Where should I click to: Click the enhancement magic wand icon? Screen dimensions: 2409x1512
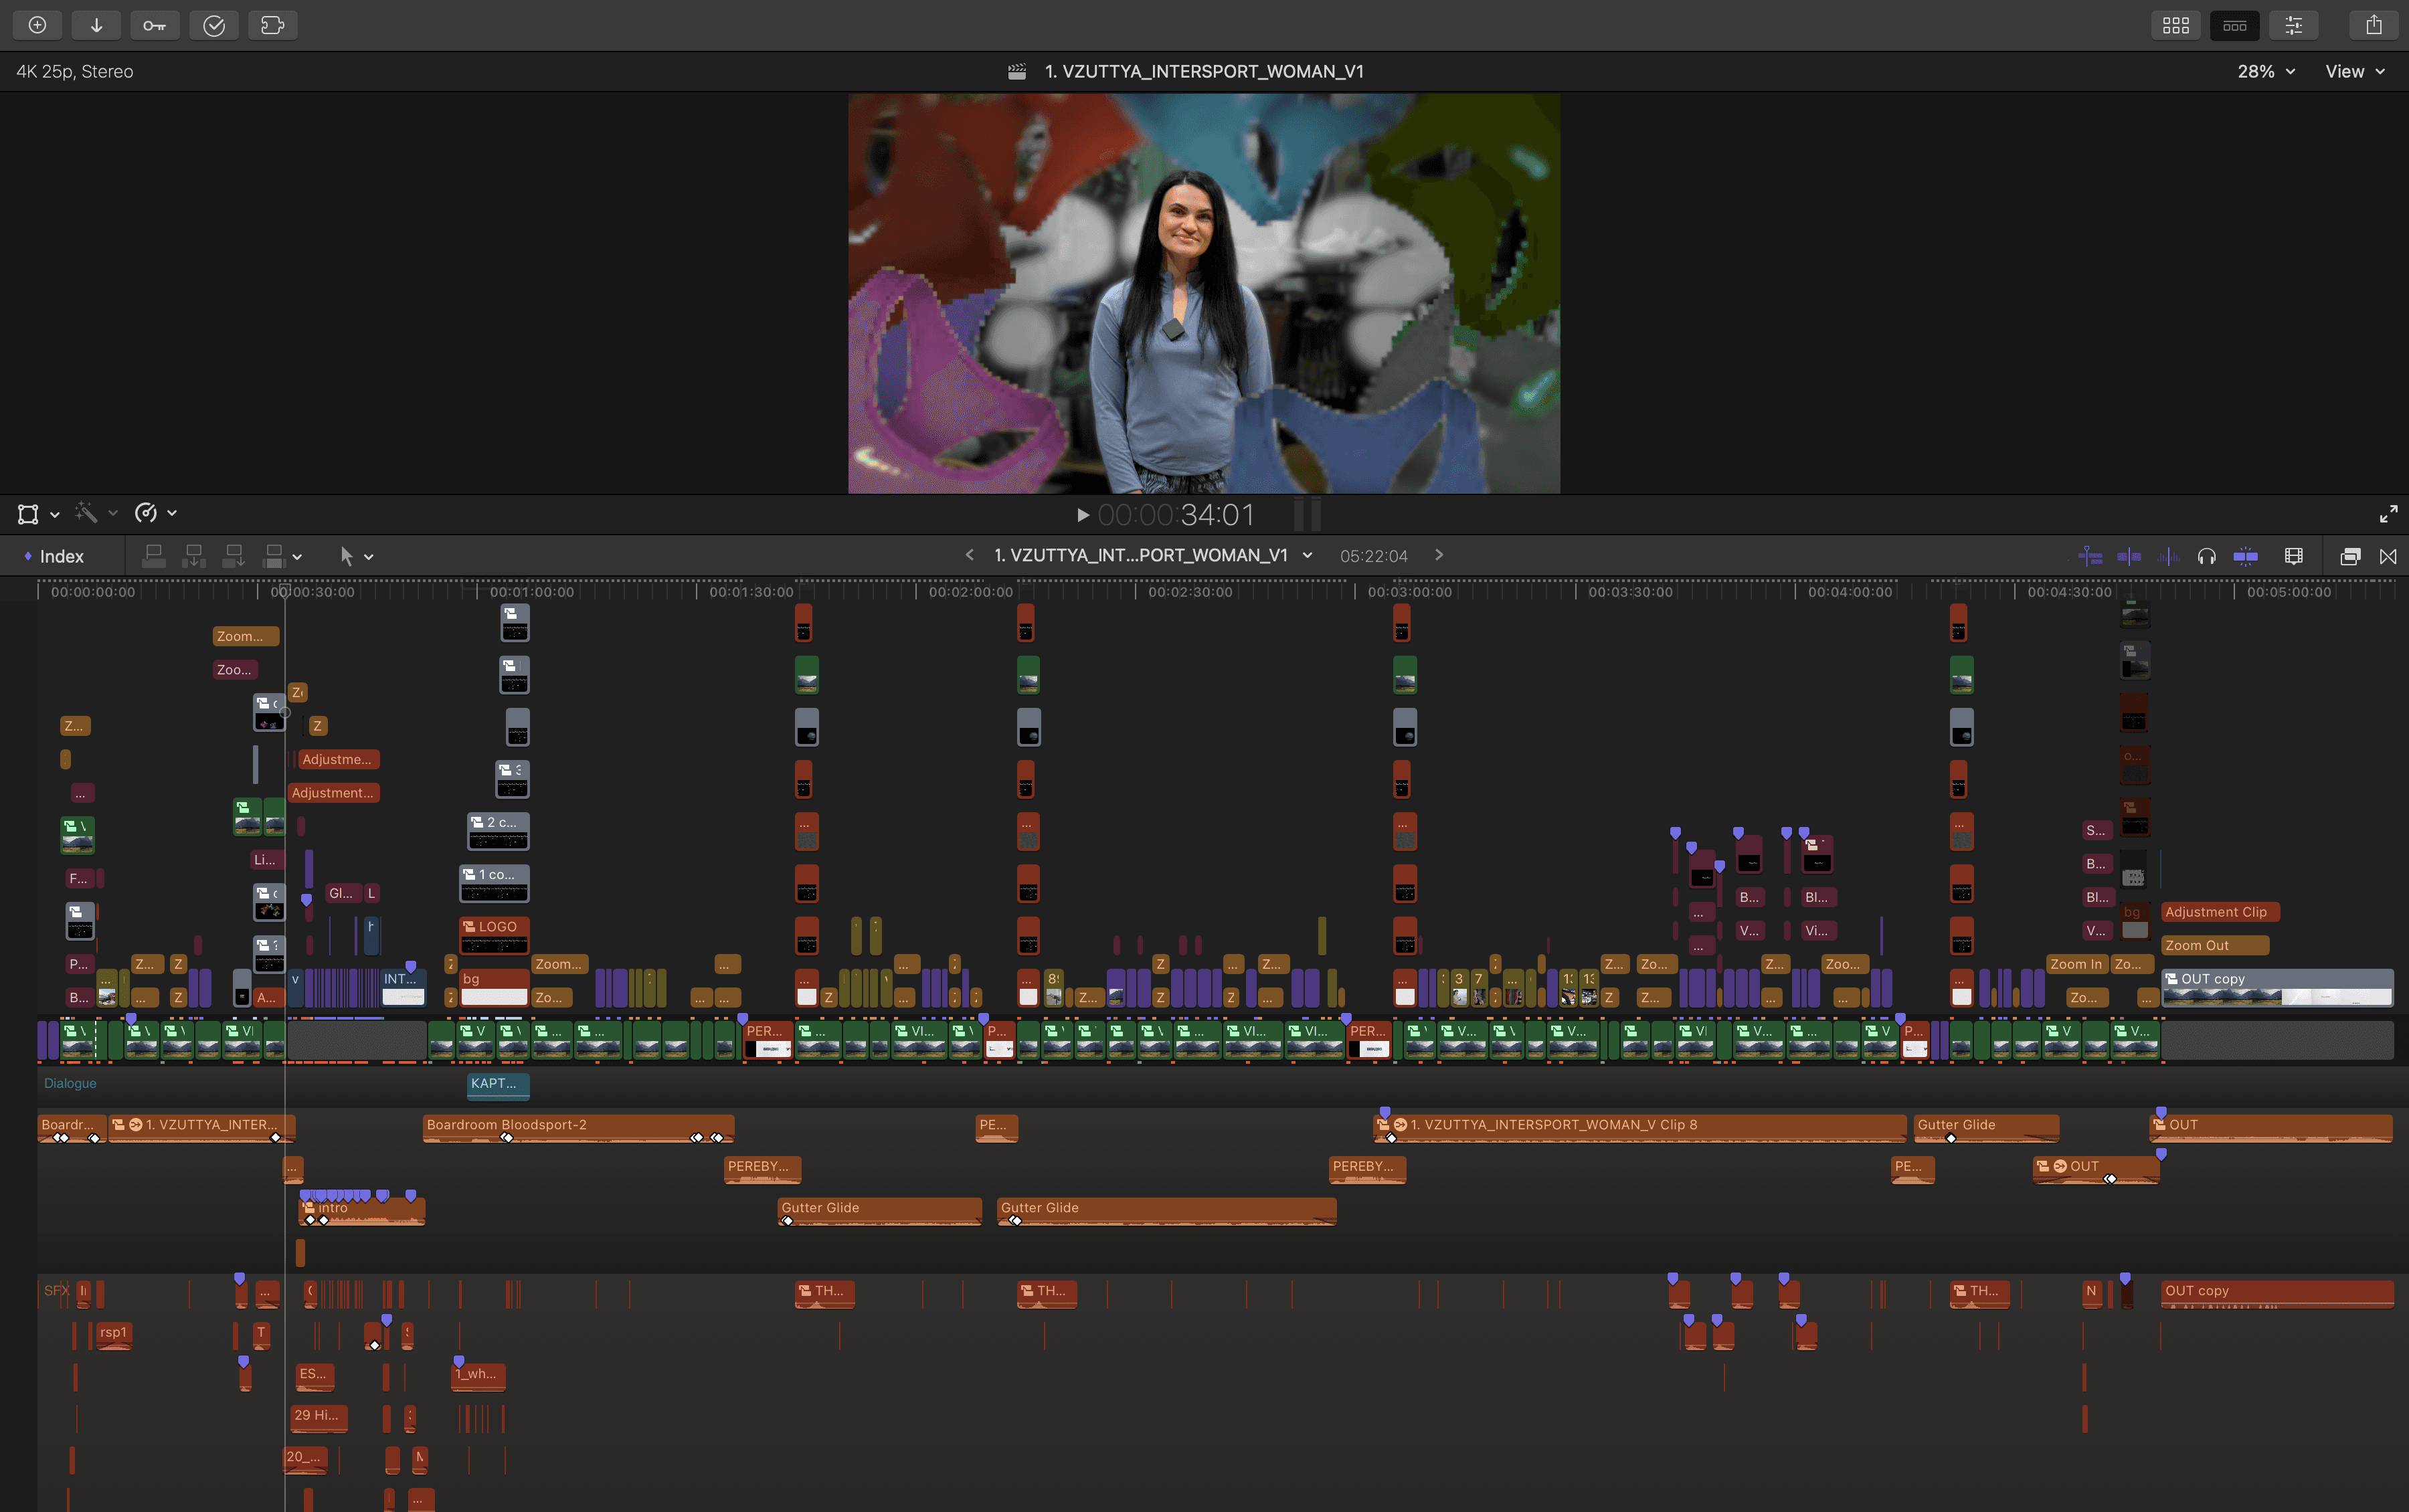click(x=87, y=513)
